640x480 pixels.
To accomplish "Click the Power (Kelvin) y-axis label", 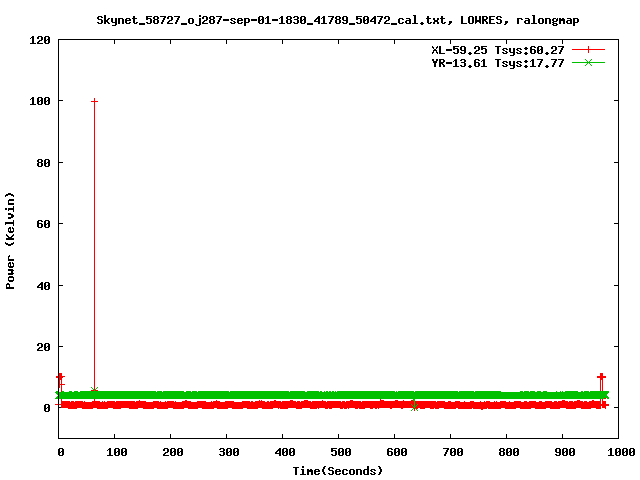I will (x=10, y=241).
